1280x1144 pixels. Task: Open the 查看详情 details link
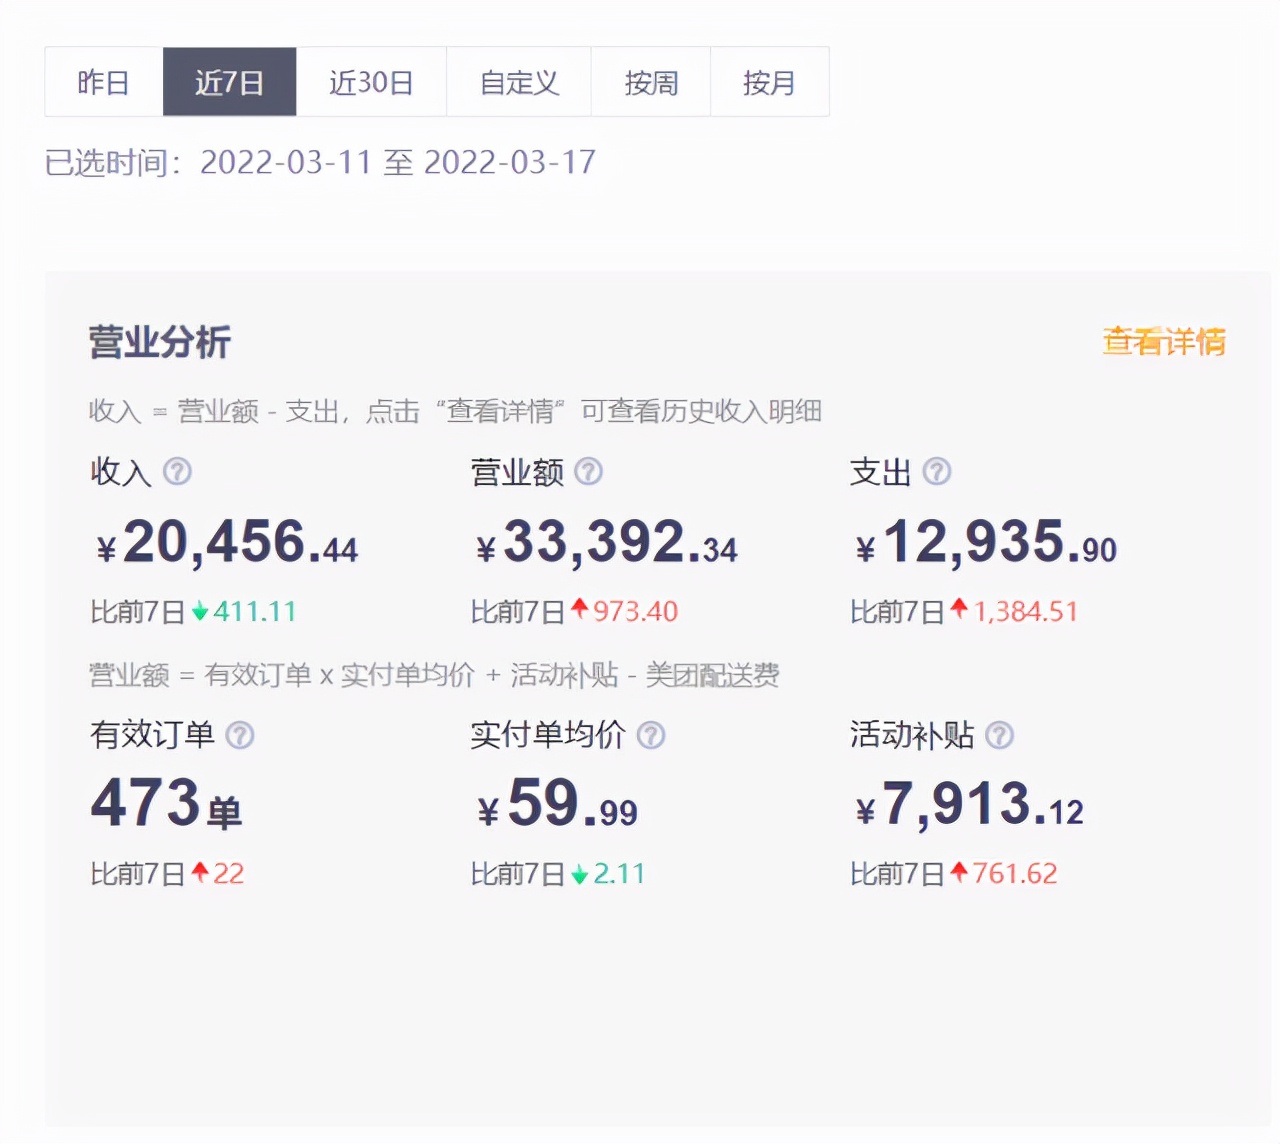click(1164, 342)
